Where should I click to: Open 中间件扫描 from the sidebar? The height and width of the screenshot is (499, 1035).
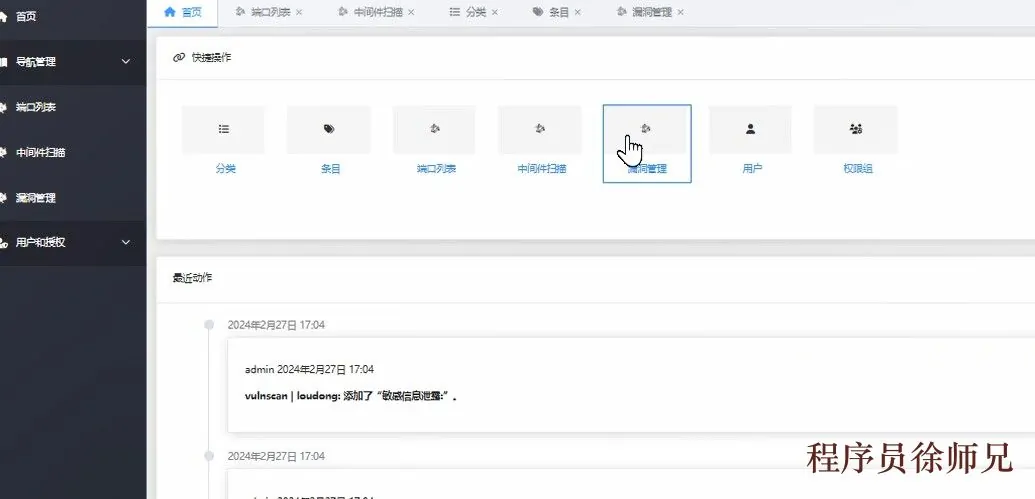click(x=73, y=152)
